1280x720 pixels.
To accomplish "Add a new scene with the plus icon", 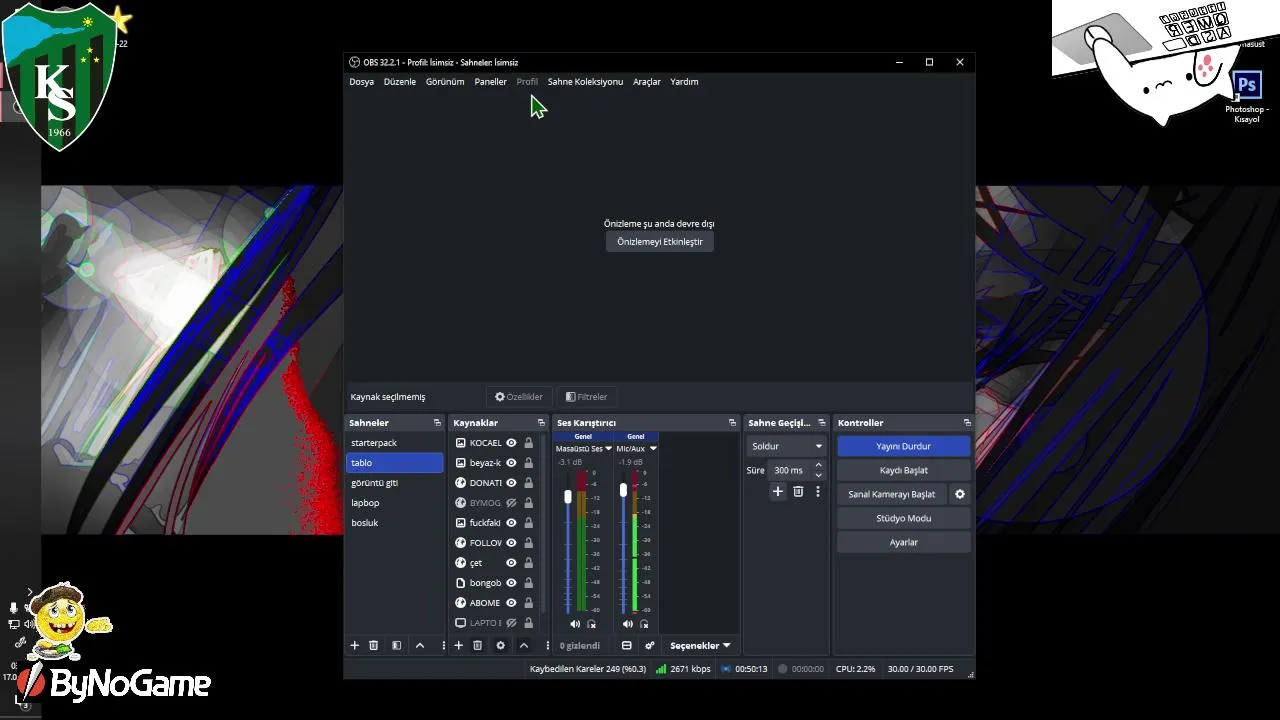I will point(354,646).
